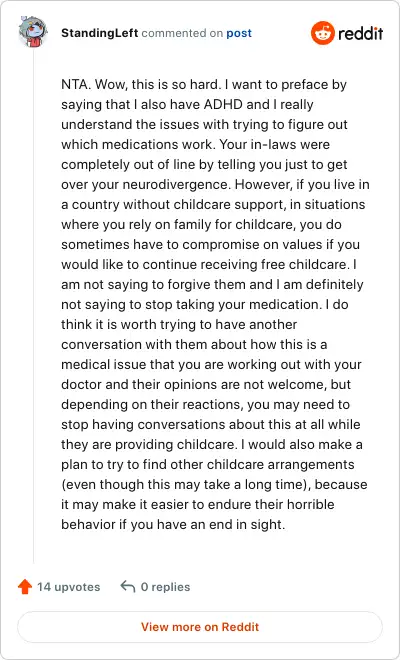Click the final line "behavior if you have"
The height and width of the screenshot is (660, 400).
pos(173,524)
